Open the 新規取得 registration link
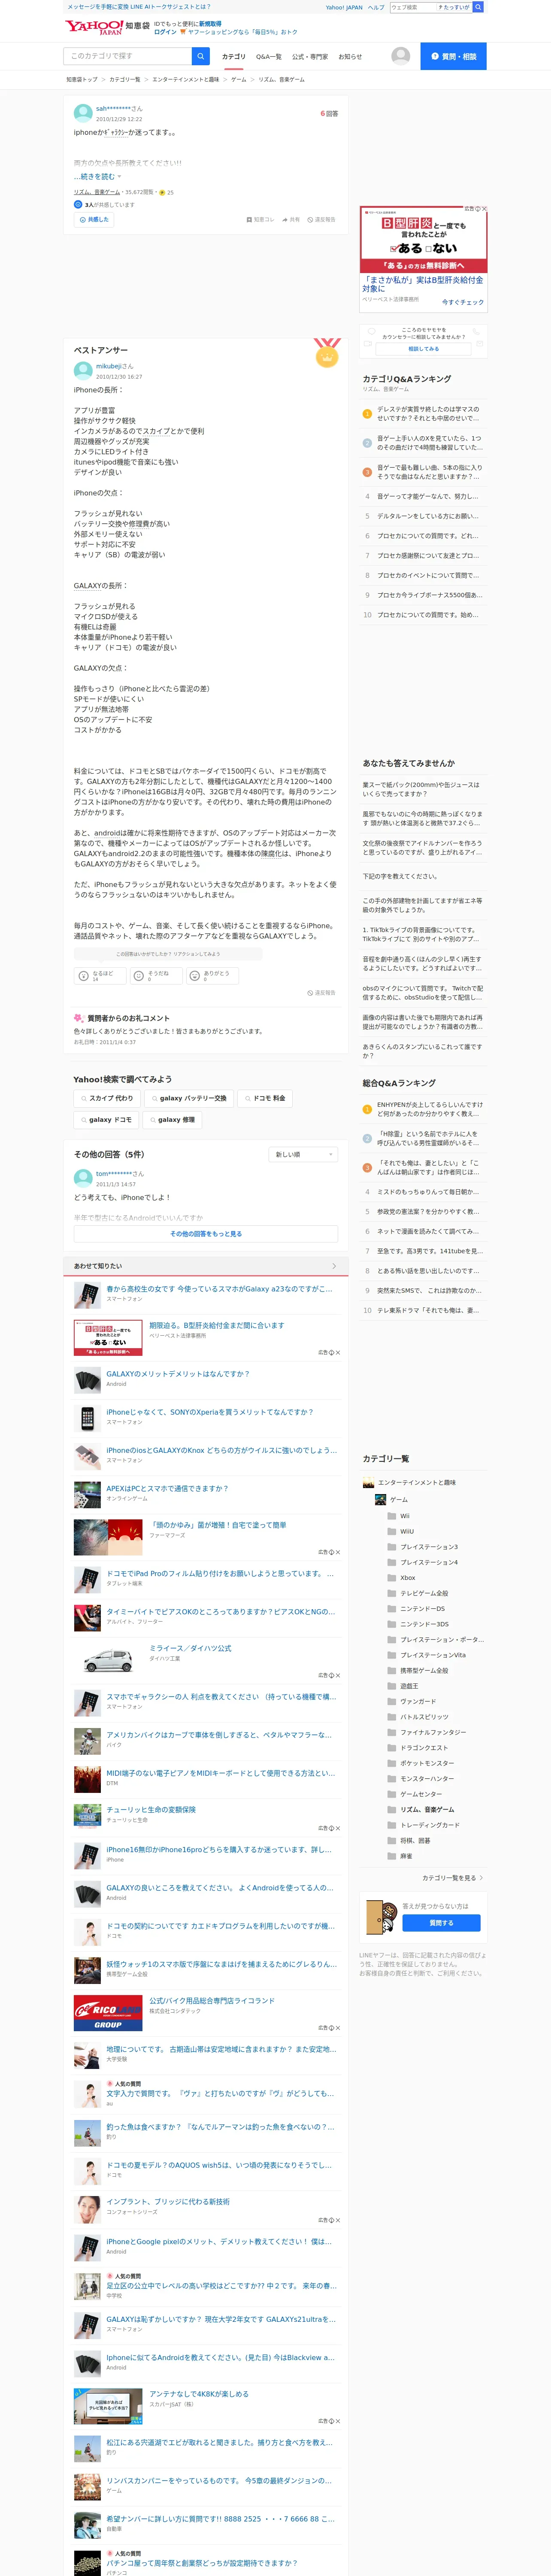Image resolution: width=551 pixels, height=2576 pixels. [x=210, y=24]
